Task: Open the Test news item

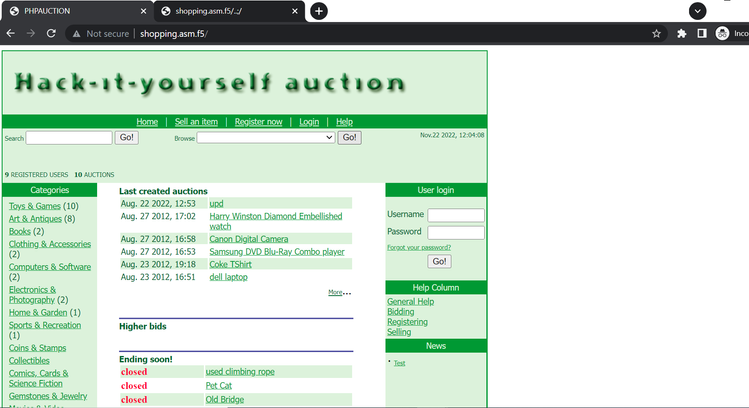Action: click(x=399, y=363)
